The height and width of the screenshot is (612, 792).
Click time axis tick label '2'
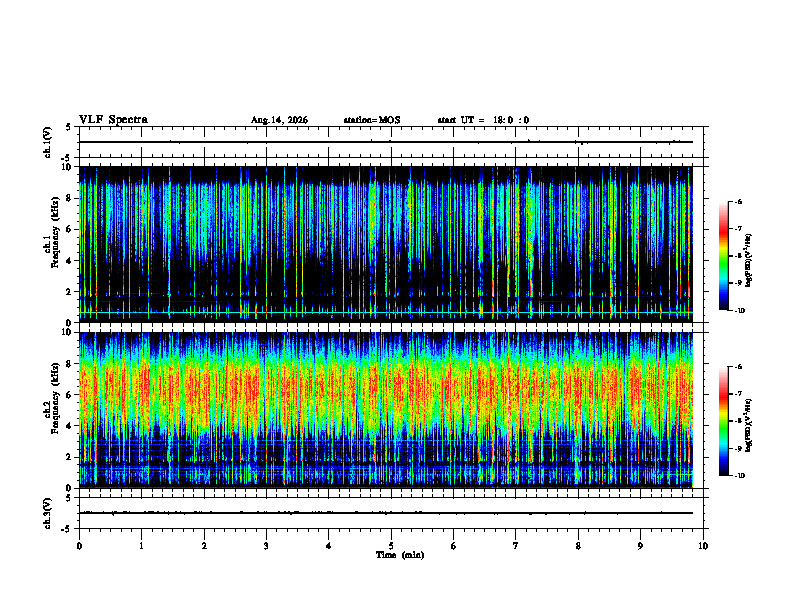click(204, 546)
